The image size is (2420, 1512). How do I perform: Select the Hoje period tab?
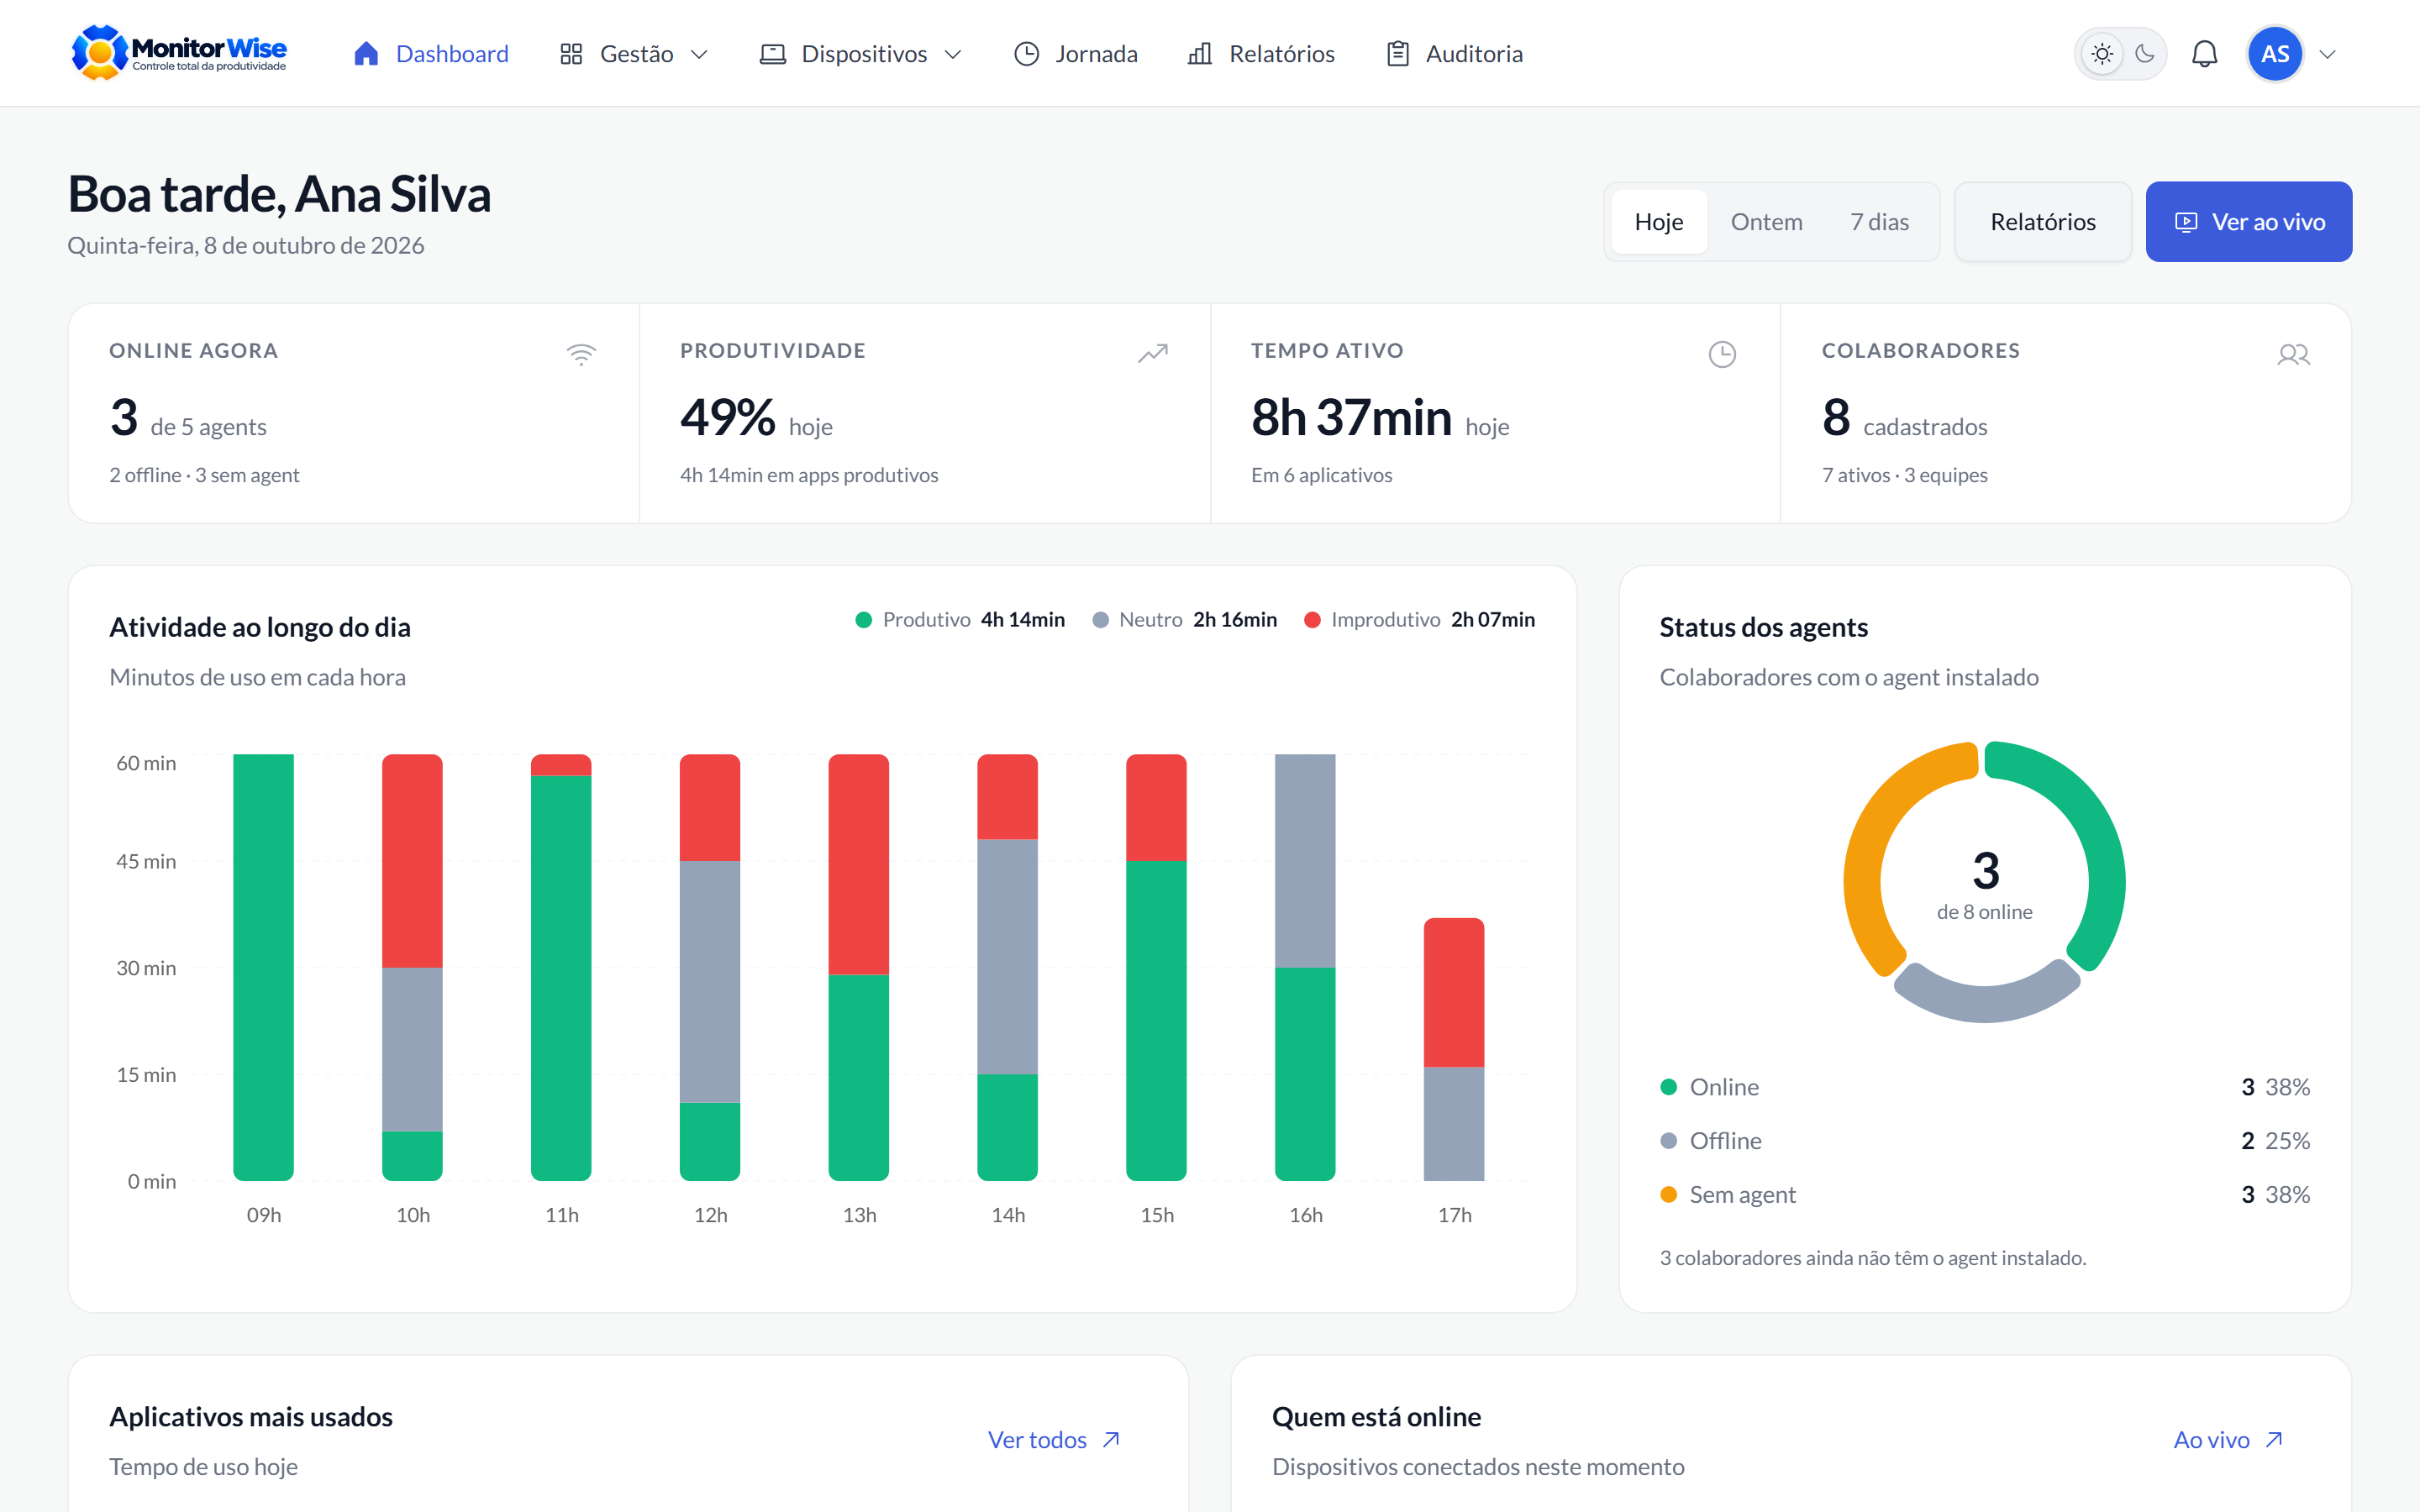coord(1658,222)
